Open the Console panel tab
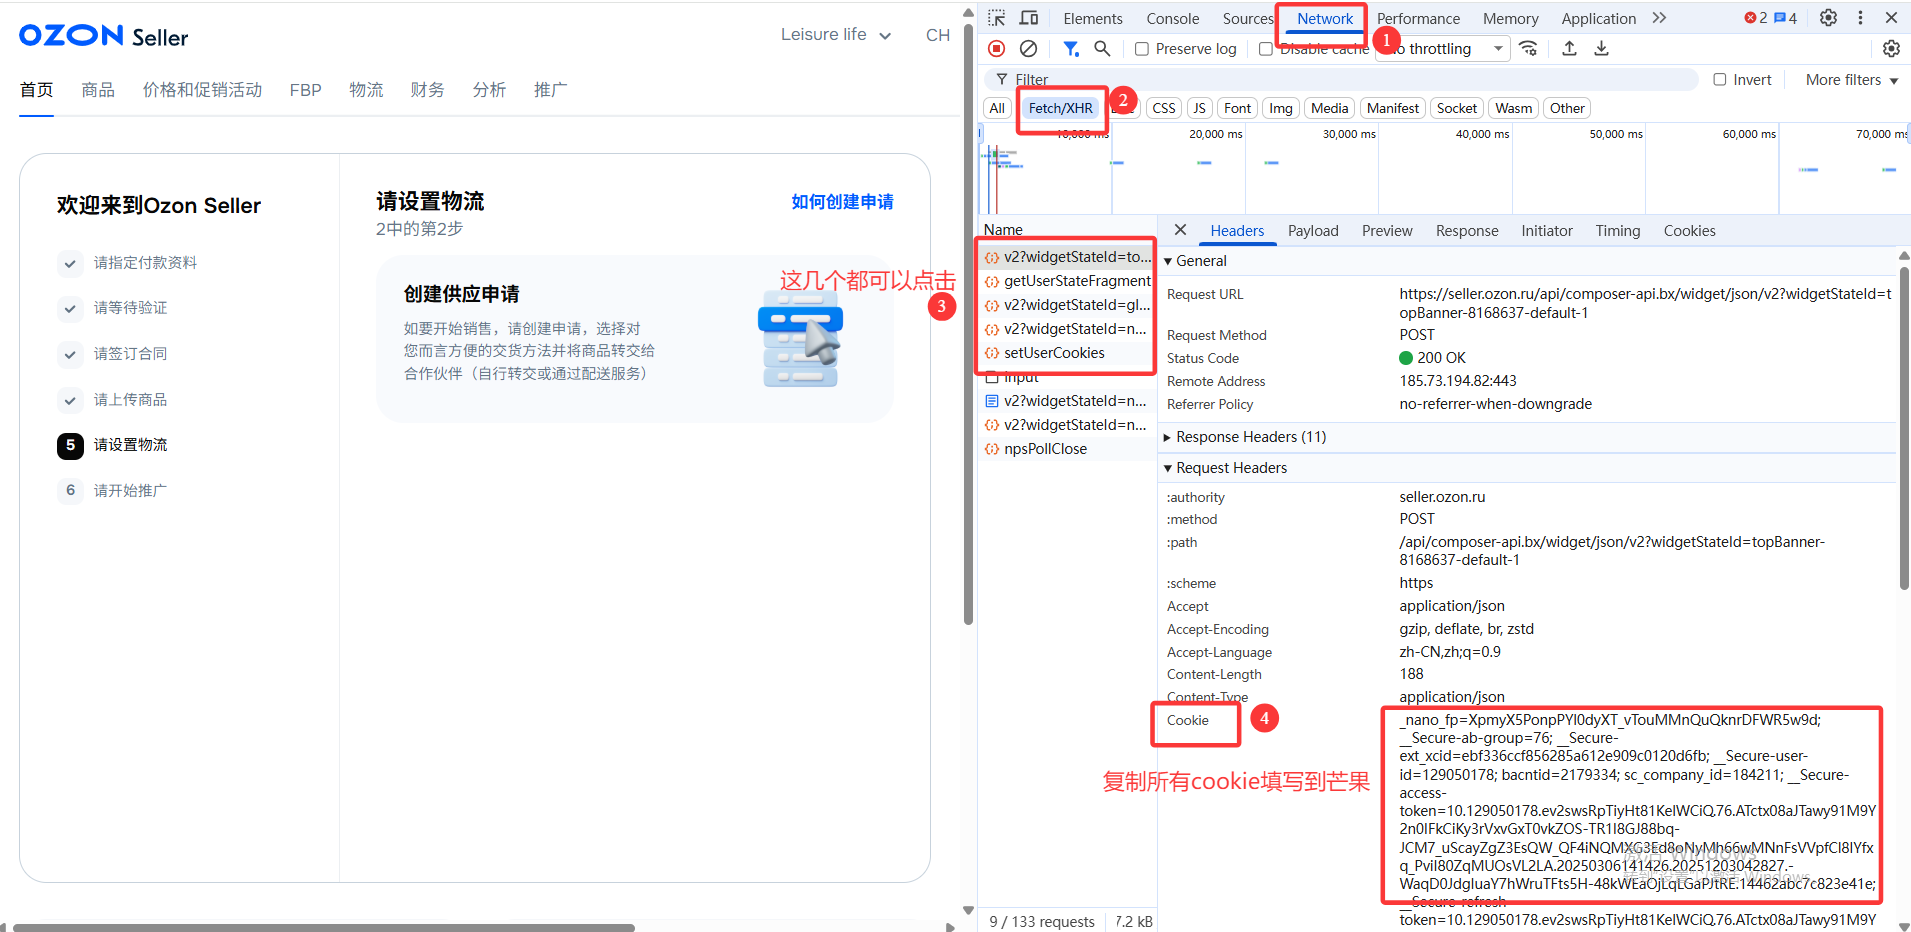The image size is (1911, 932). [1172, 19]
